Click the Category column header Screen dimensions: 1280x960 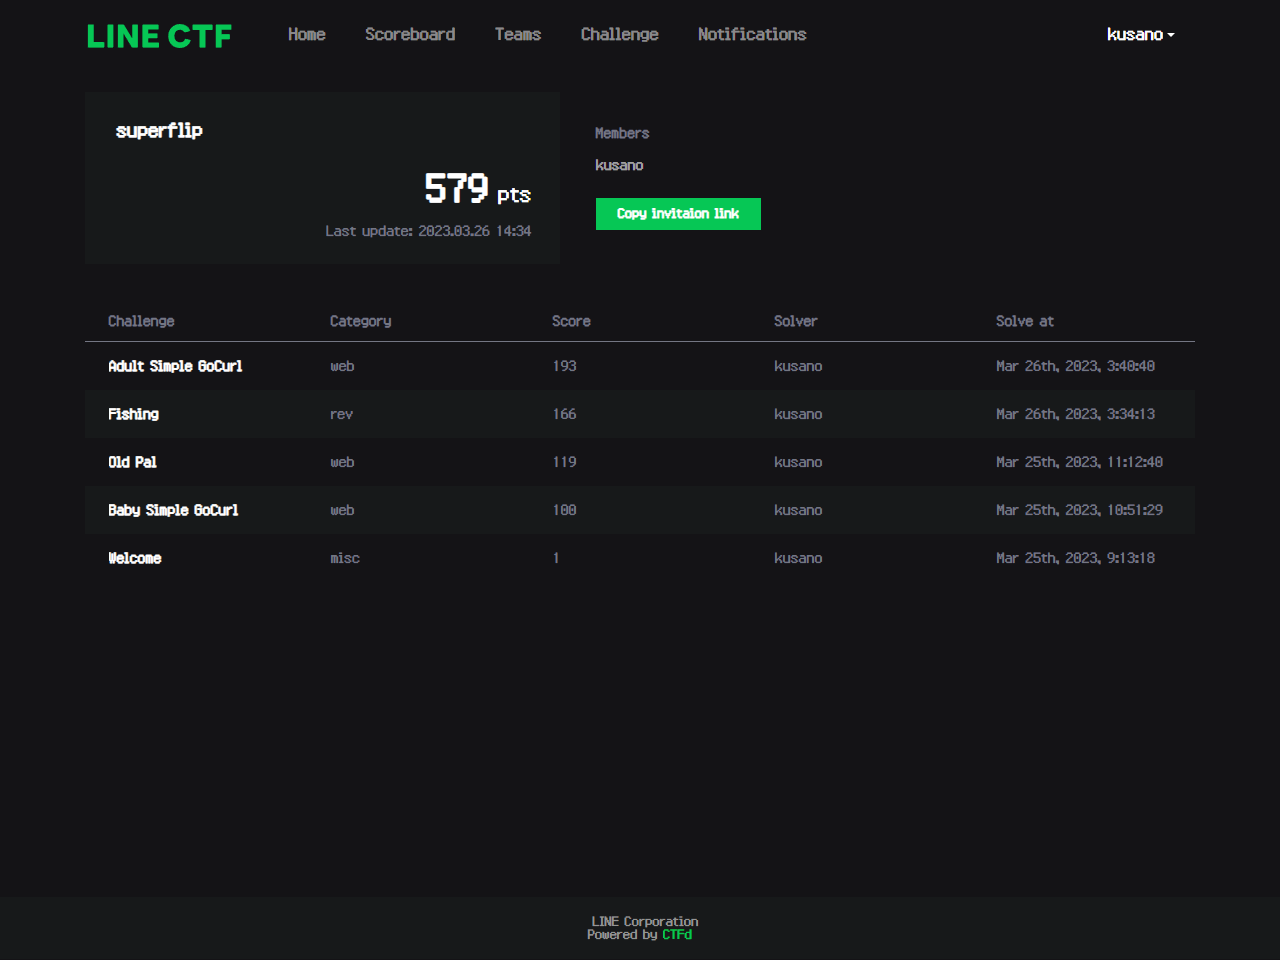click(x=360, y=321)
